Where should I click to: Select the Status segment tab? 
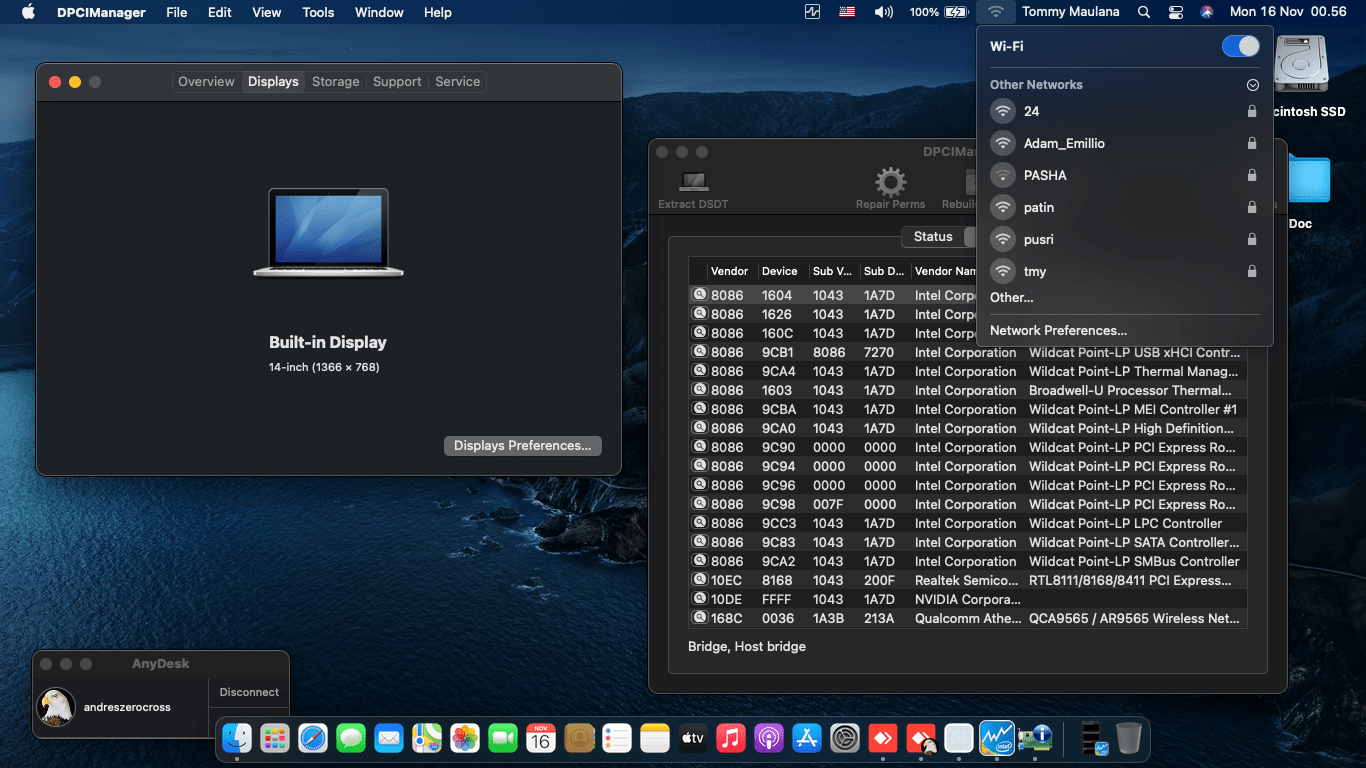[932, 237]
